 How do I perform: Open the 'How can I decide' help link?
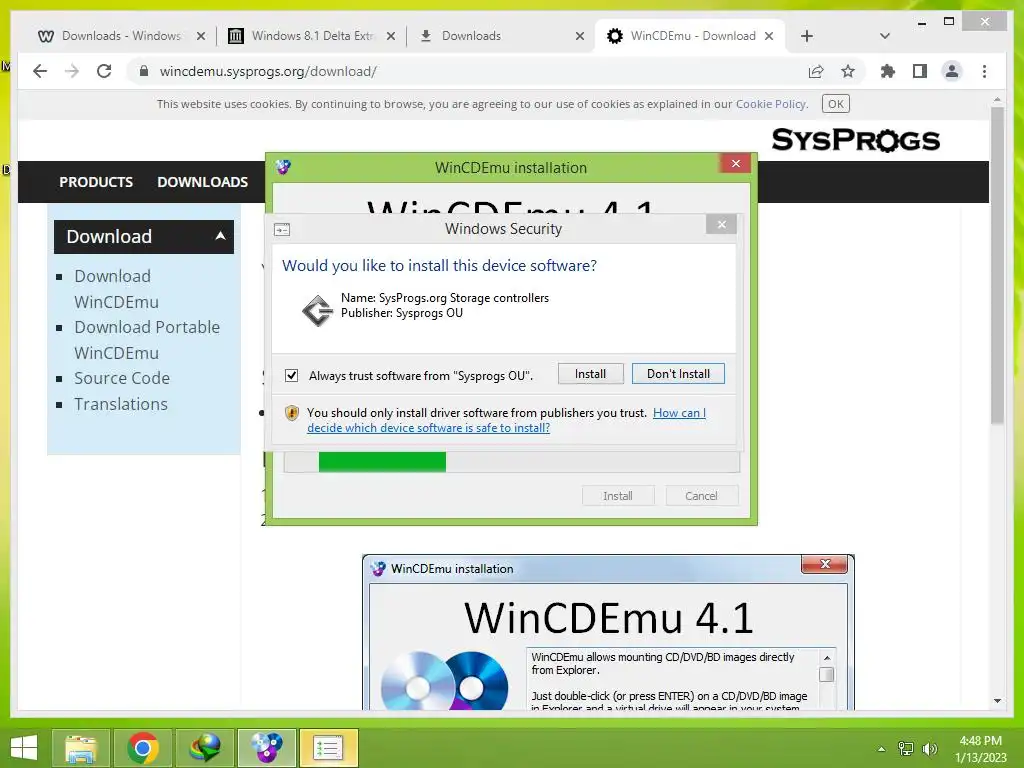(506, 421)
